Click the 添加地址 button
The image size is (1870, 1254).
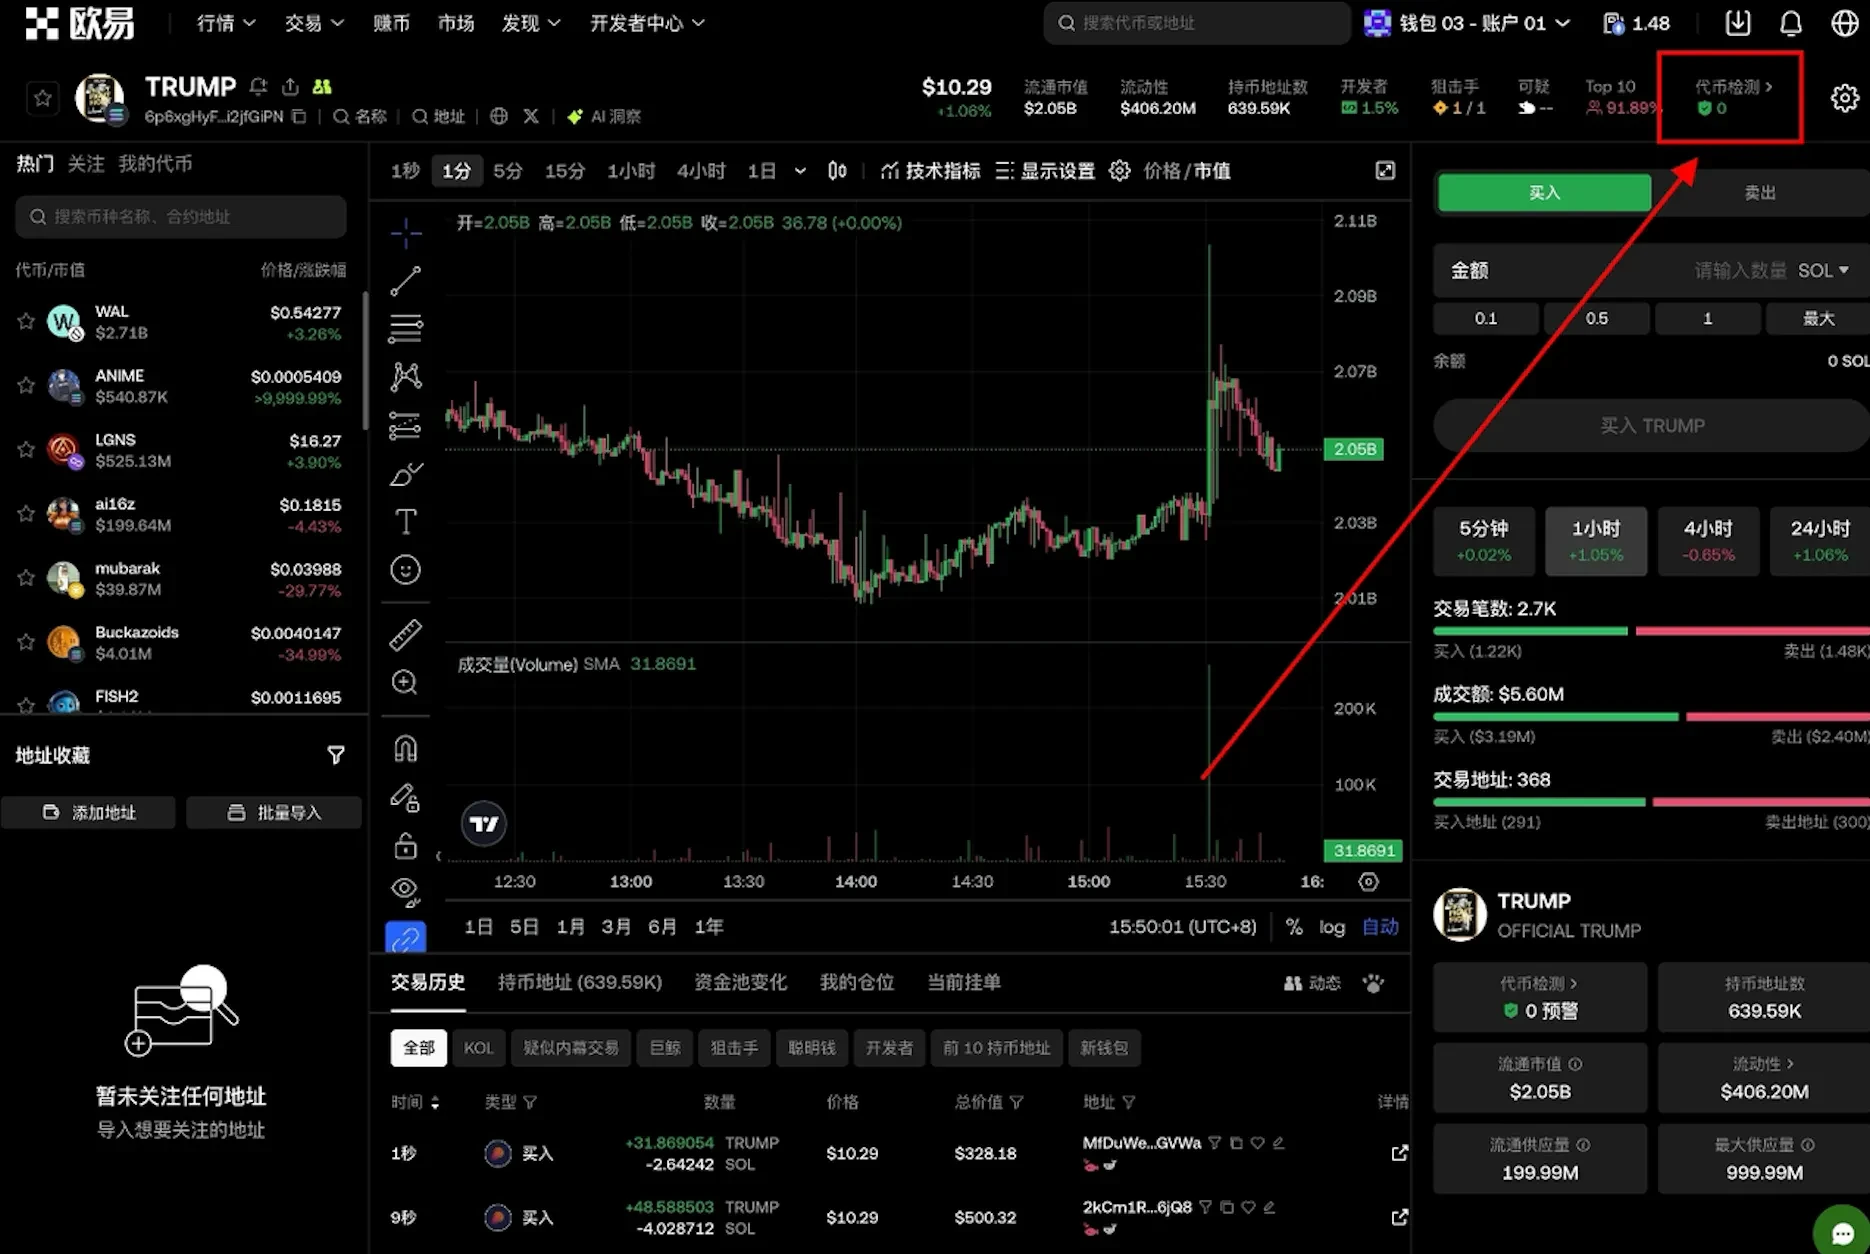tap(89, 812)
